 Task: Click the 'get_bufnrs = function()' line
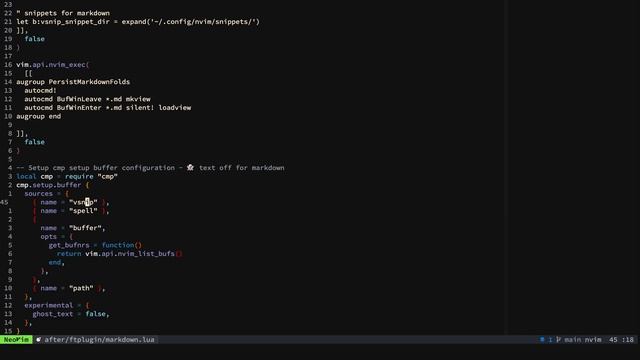(95, 245)
